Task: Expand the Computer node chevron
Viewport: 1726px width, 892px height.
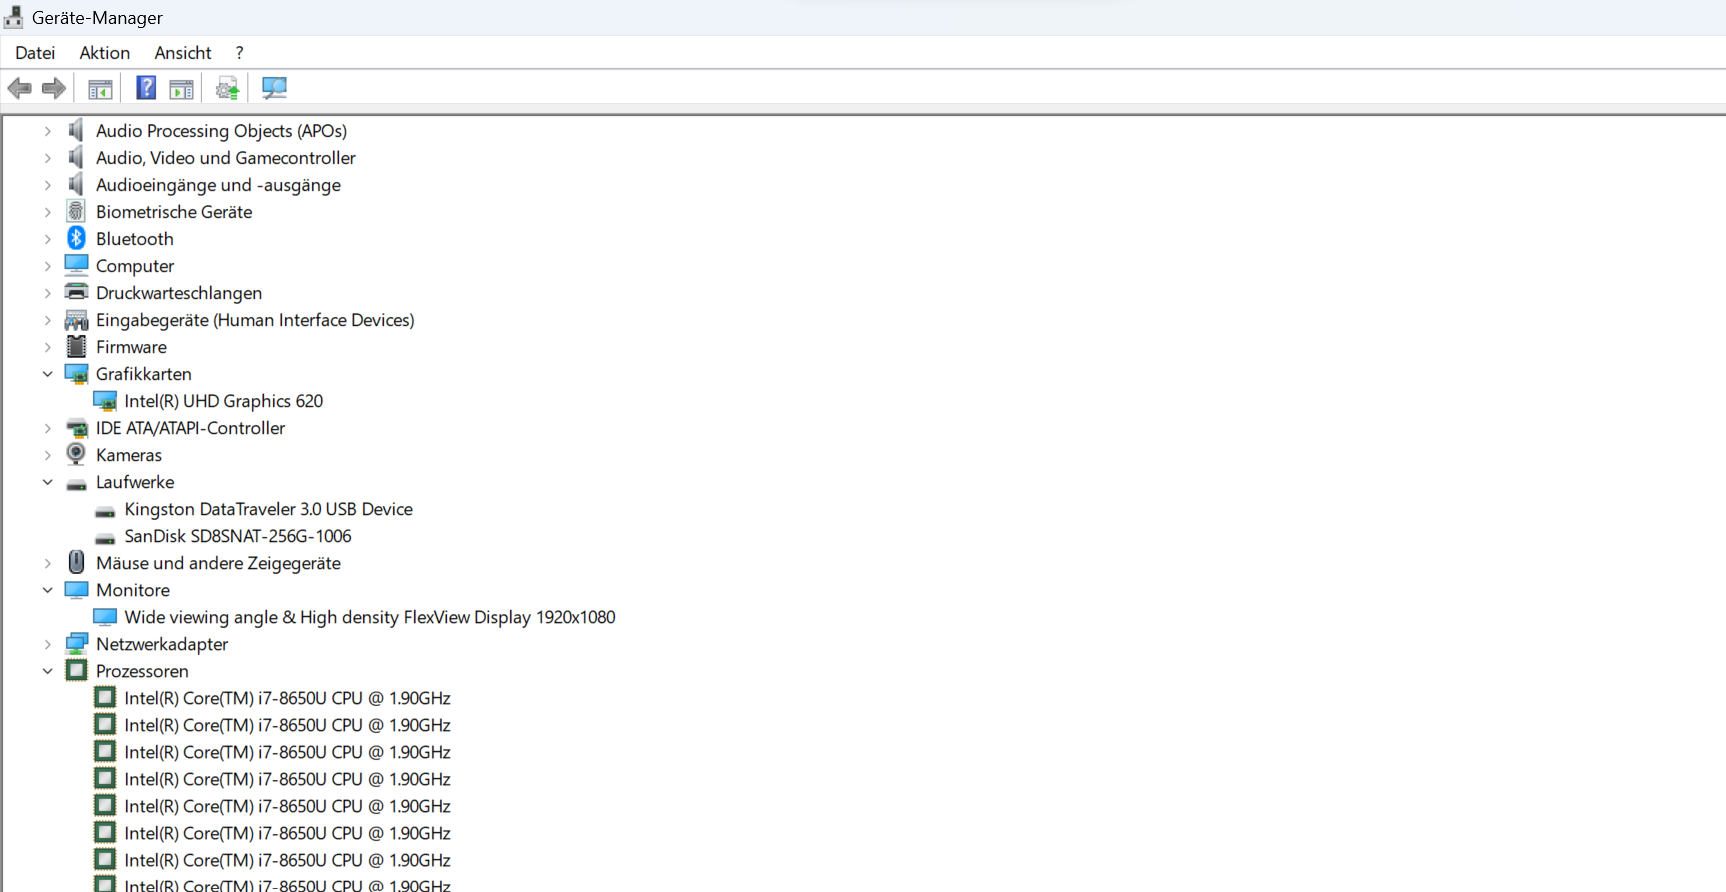Action: tap(47, 266)
